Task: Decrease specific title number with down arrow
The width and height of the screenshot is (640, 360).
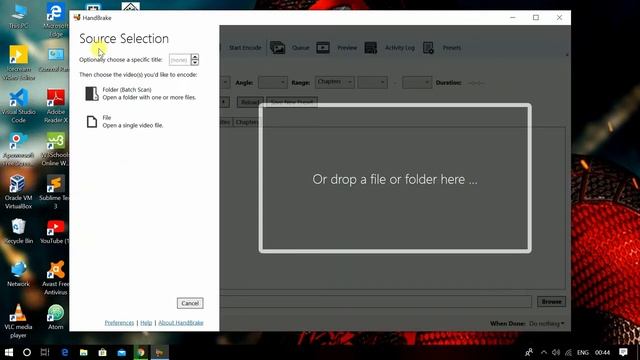Action: pyautogui.click(x=195, y=62)
